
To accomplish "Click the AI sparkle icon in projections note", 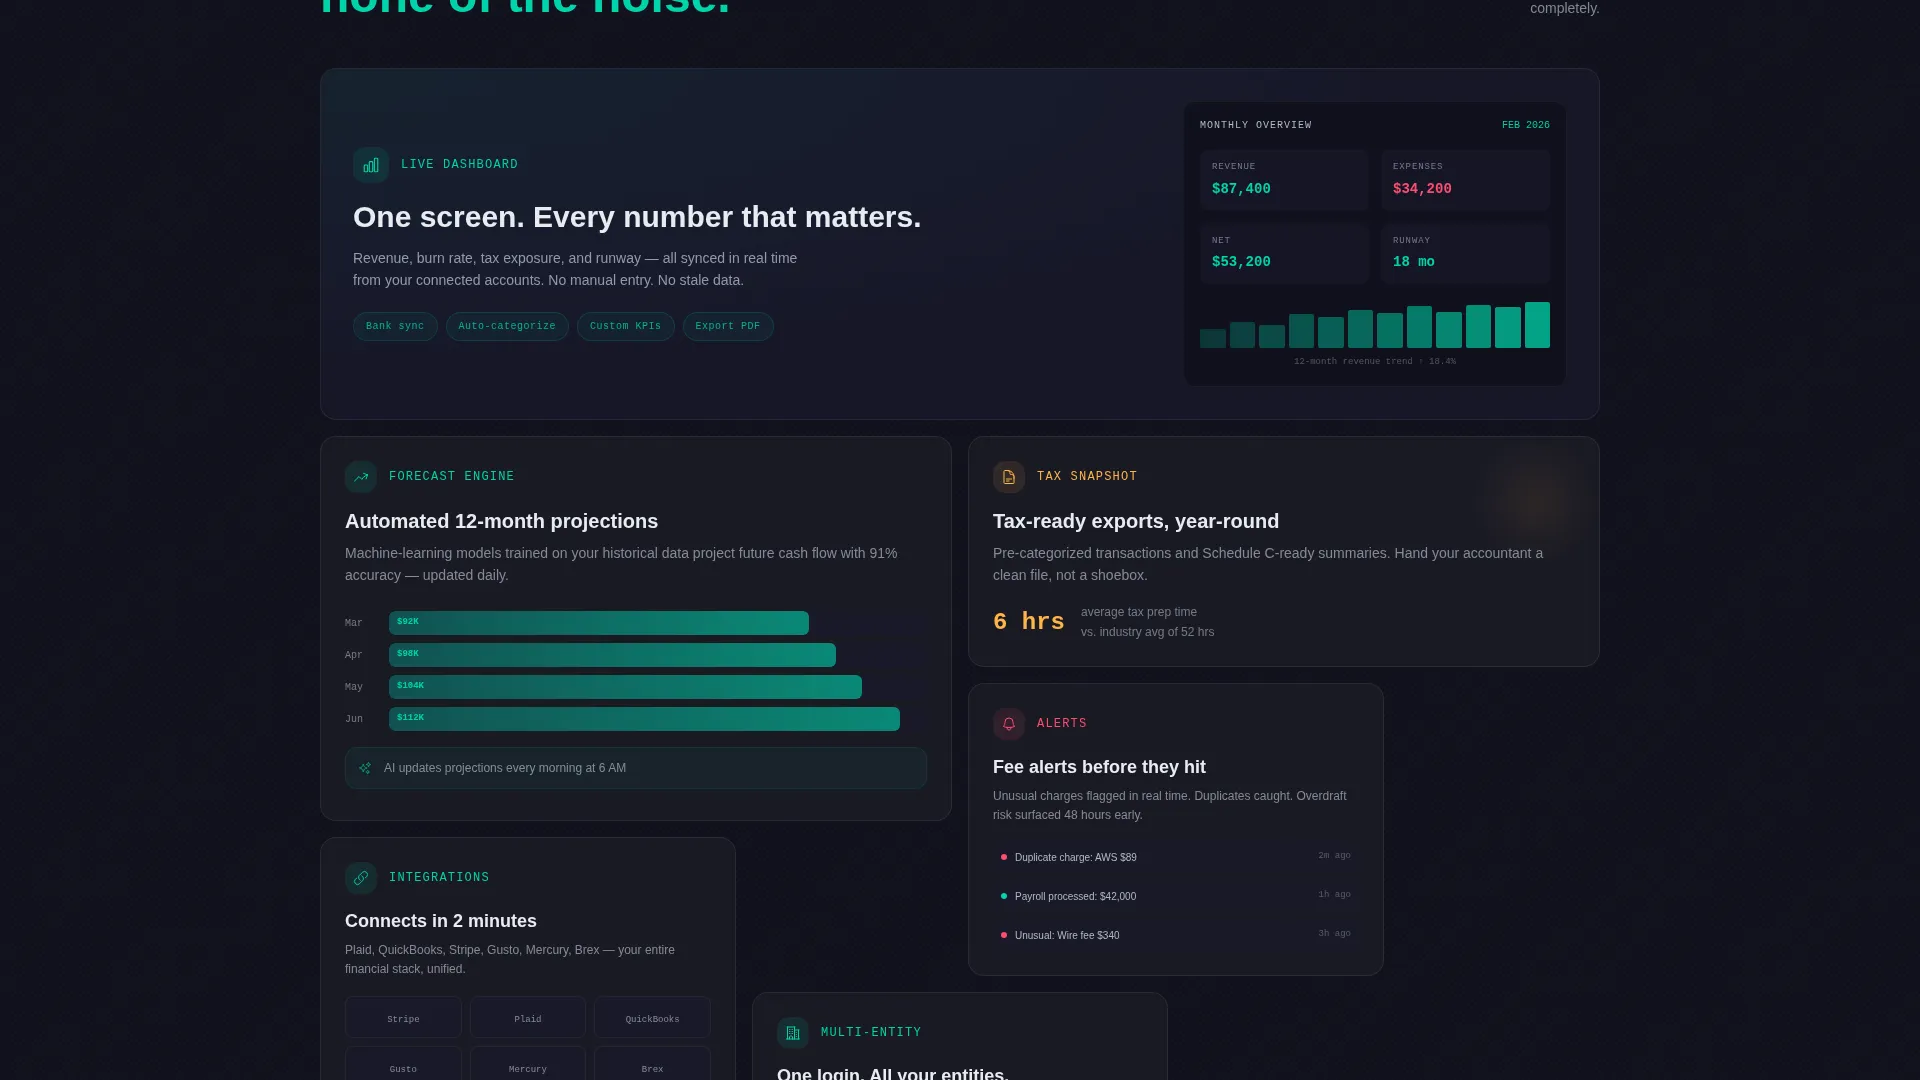I will click(x=365, y=768).
